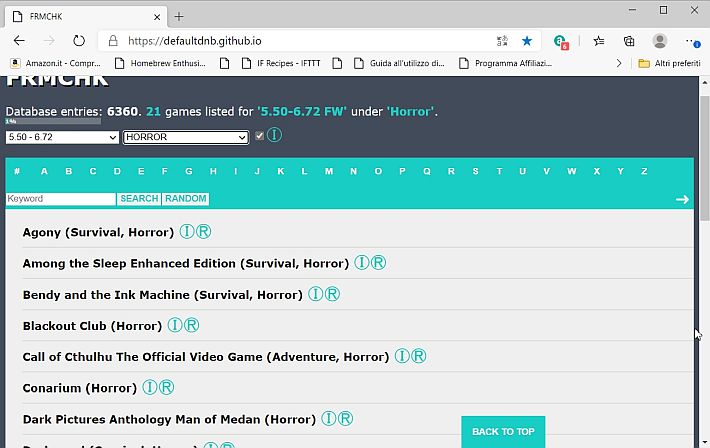The height and width of the screenshot is (448, 710).
Task: Click R icon for Bendy and the Ink Machine
Action: [x=332, y=294]
